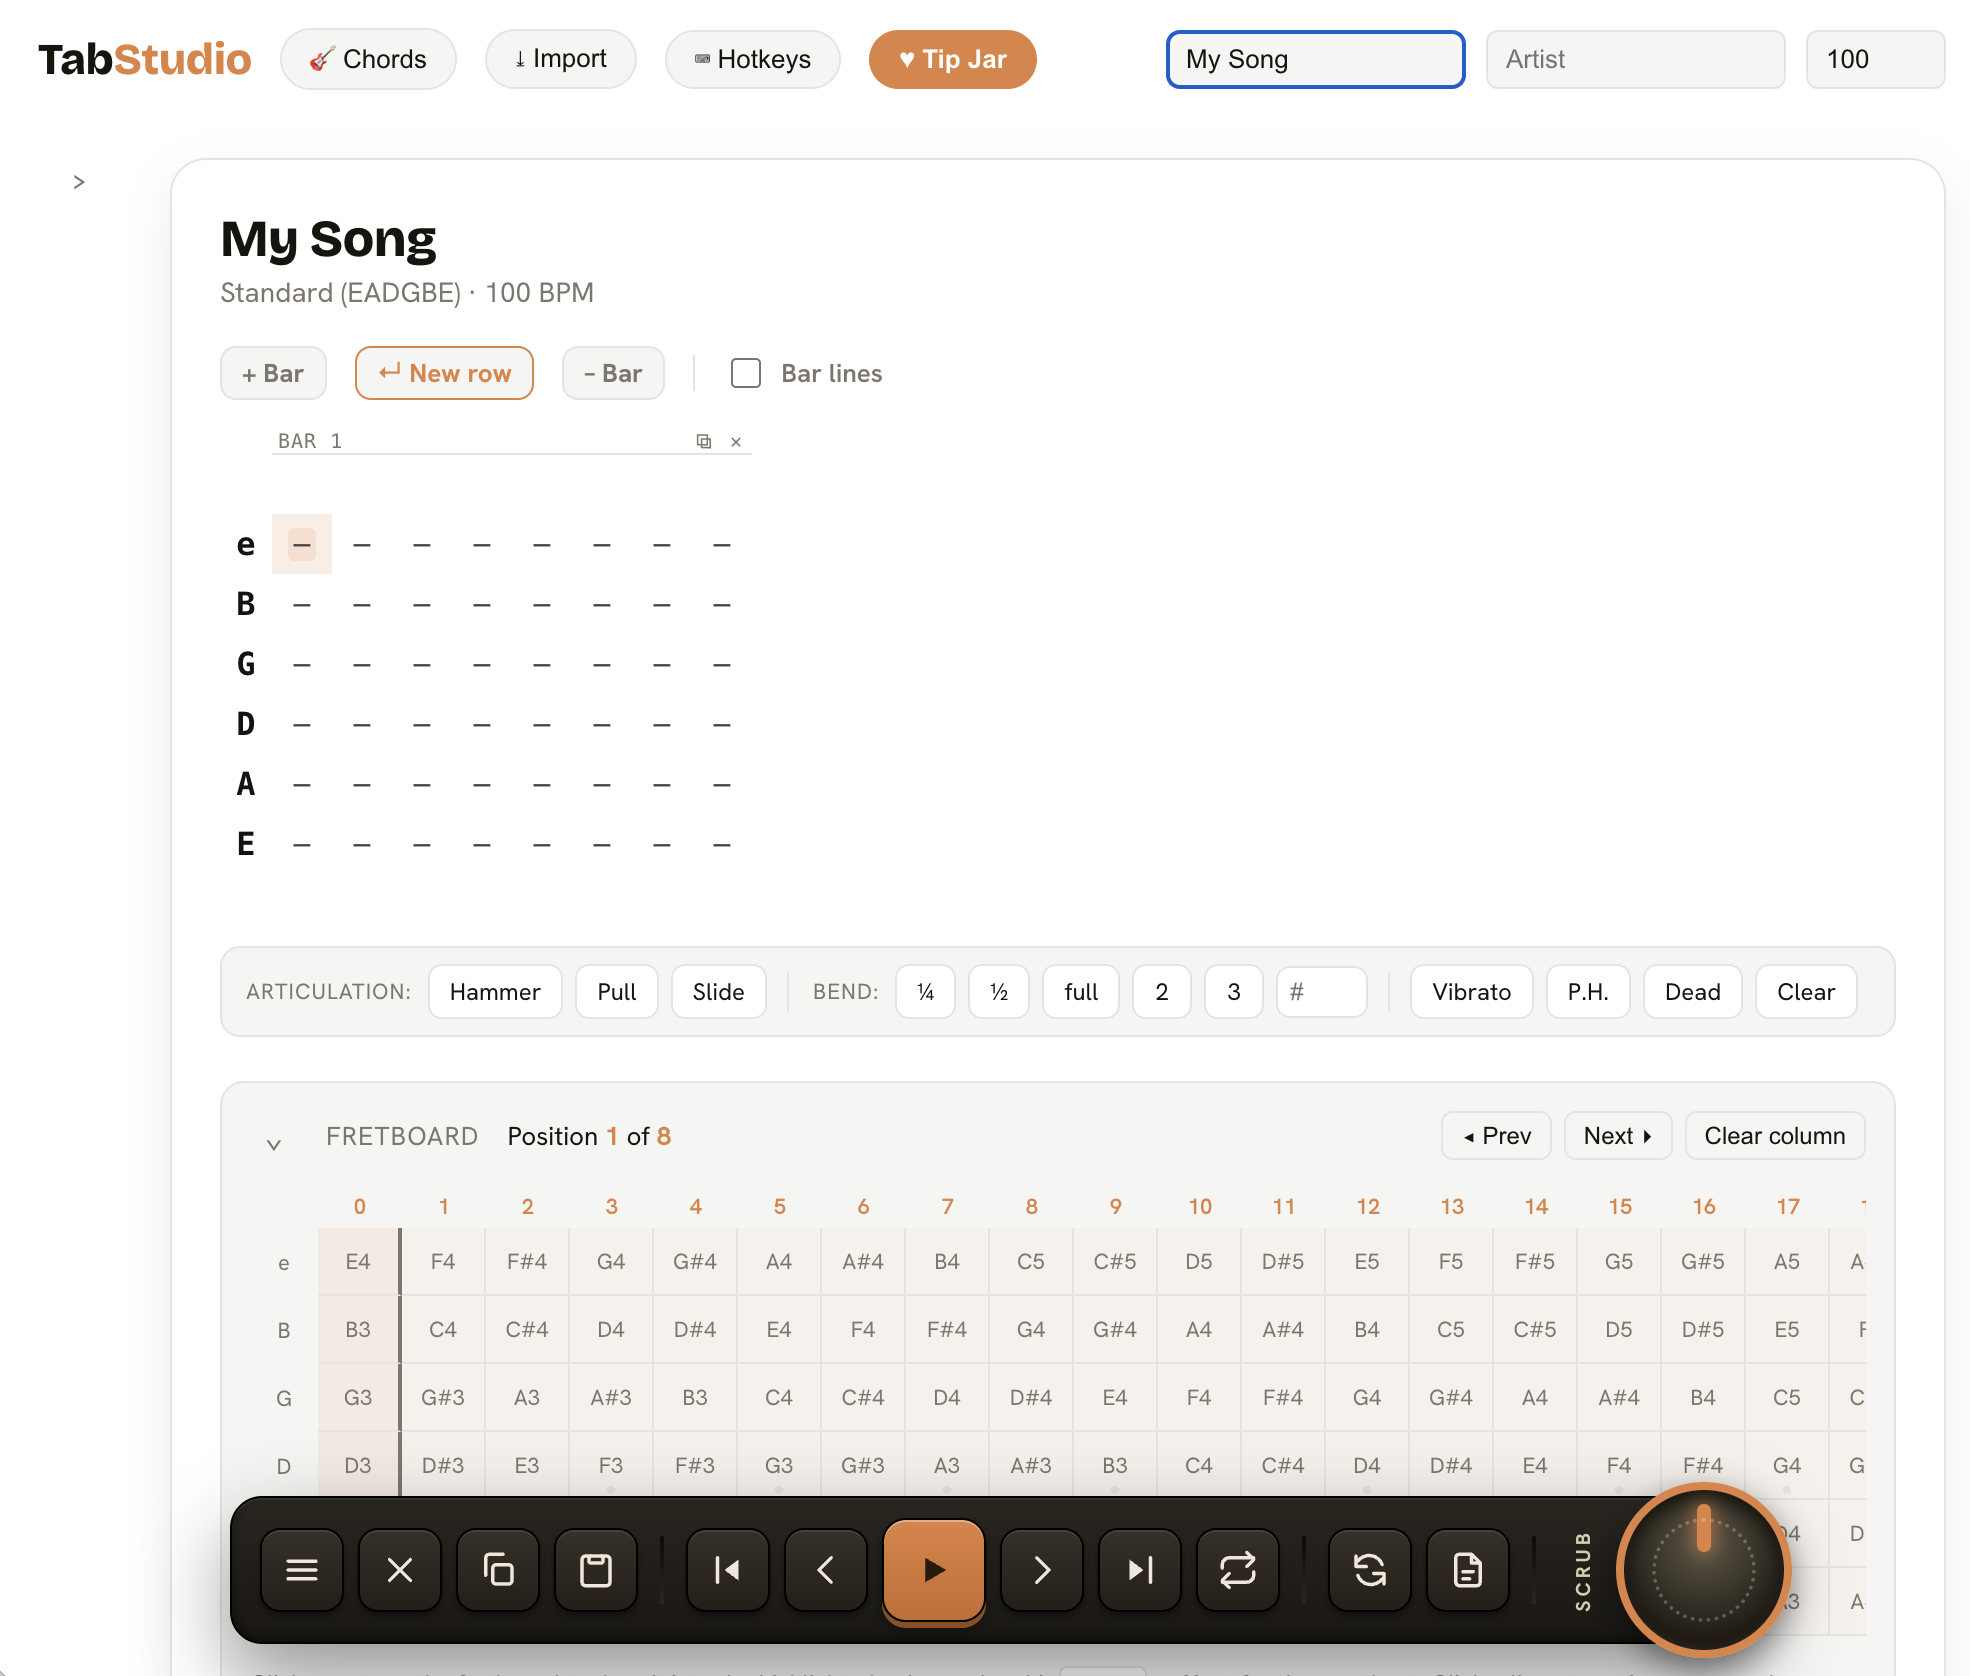Select bend amount 2
Viewport: 1970px width, 1676px height.
pyautogui.click(x=1162, y=991)
